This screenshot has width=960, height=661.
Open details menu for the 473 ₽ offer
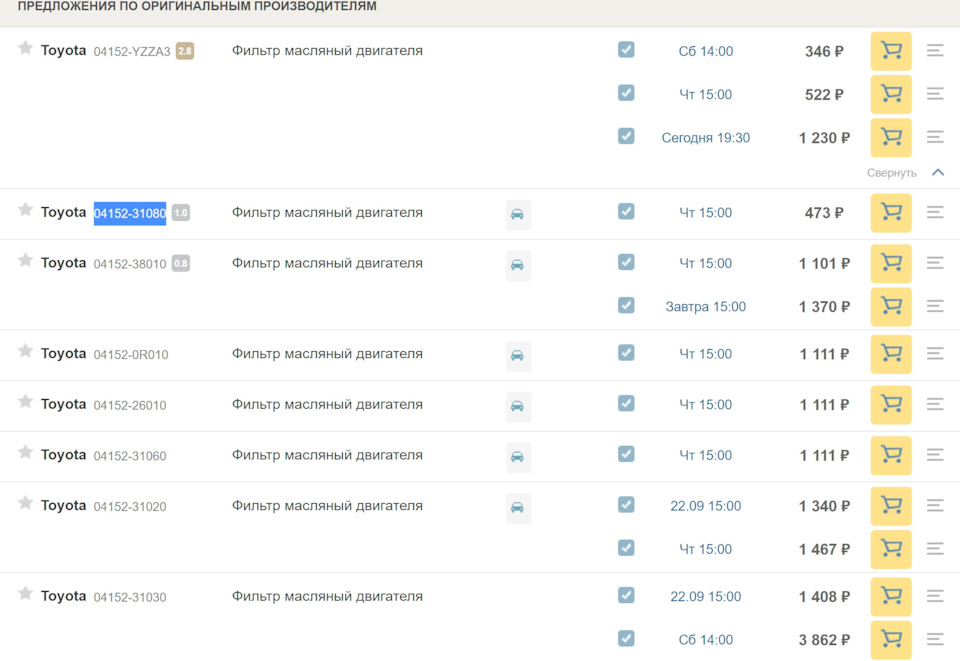(x=935, y=212)
